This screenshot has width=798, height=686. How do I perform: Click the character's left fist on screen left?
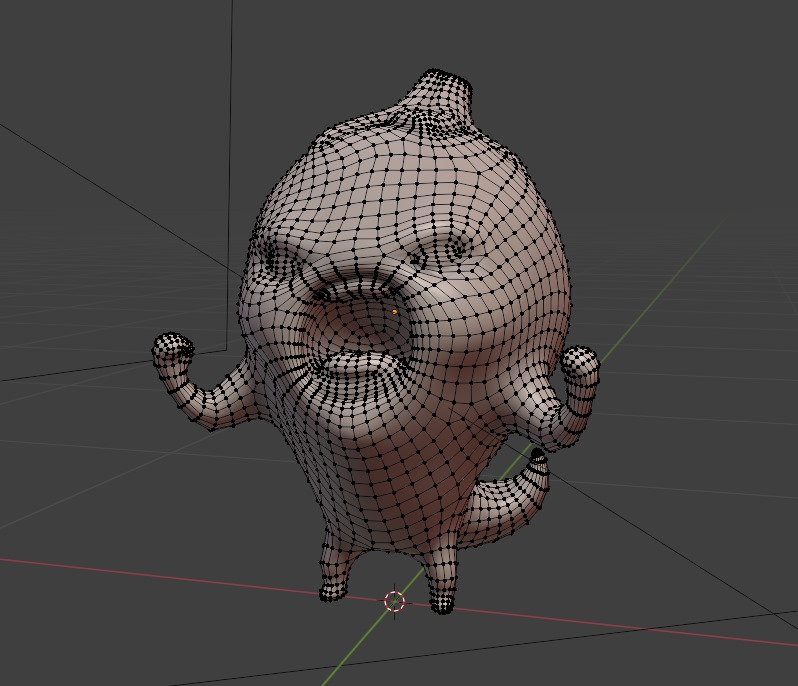click(173, 351)
